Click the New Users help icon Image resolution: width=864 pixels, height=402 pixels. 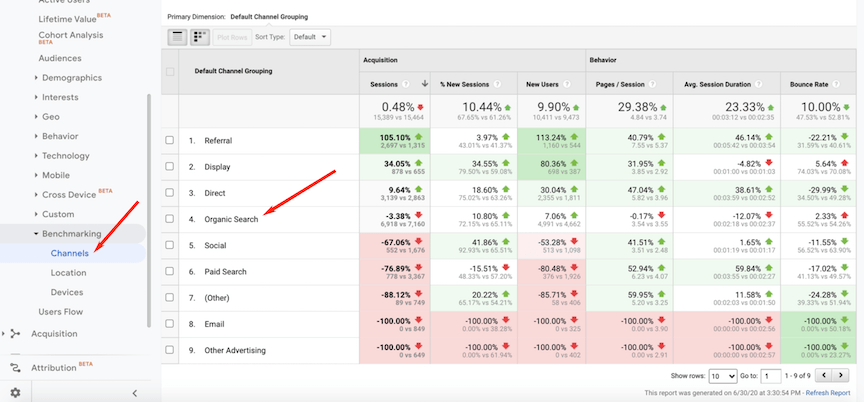point(567,84)
